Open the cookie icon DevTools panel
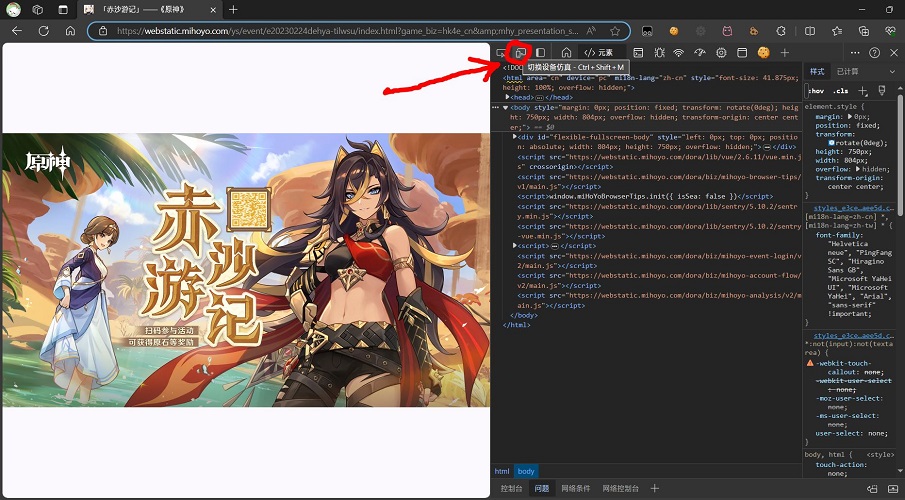The width and height of the screenshot is (905, 500). tap(764, 52)
